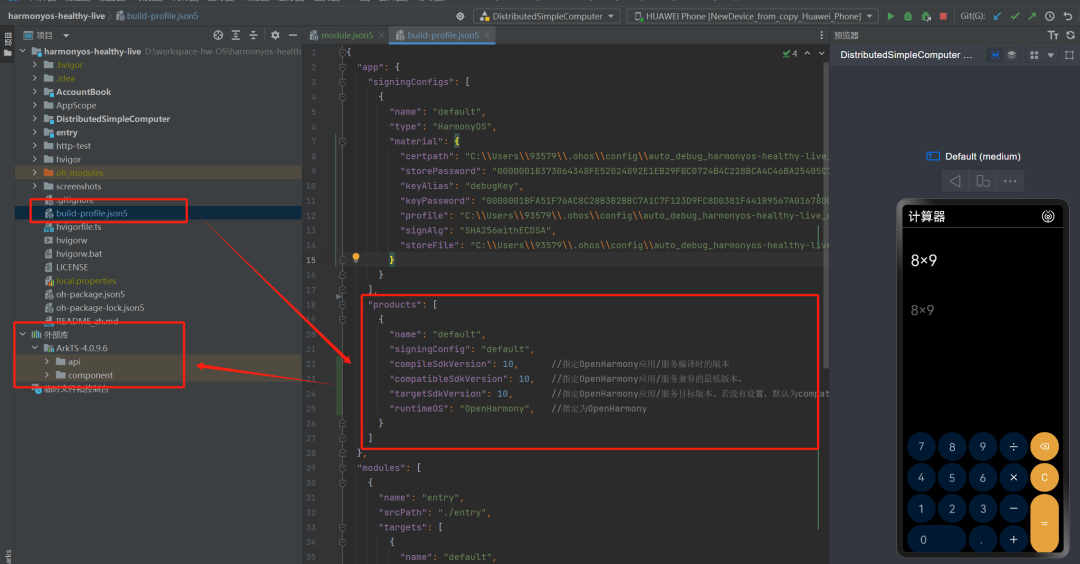Rotate preview device orientation icon

tap(983, 181)
